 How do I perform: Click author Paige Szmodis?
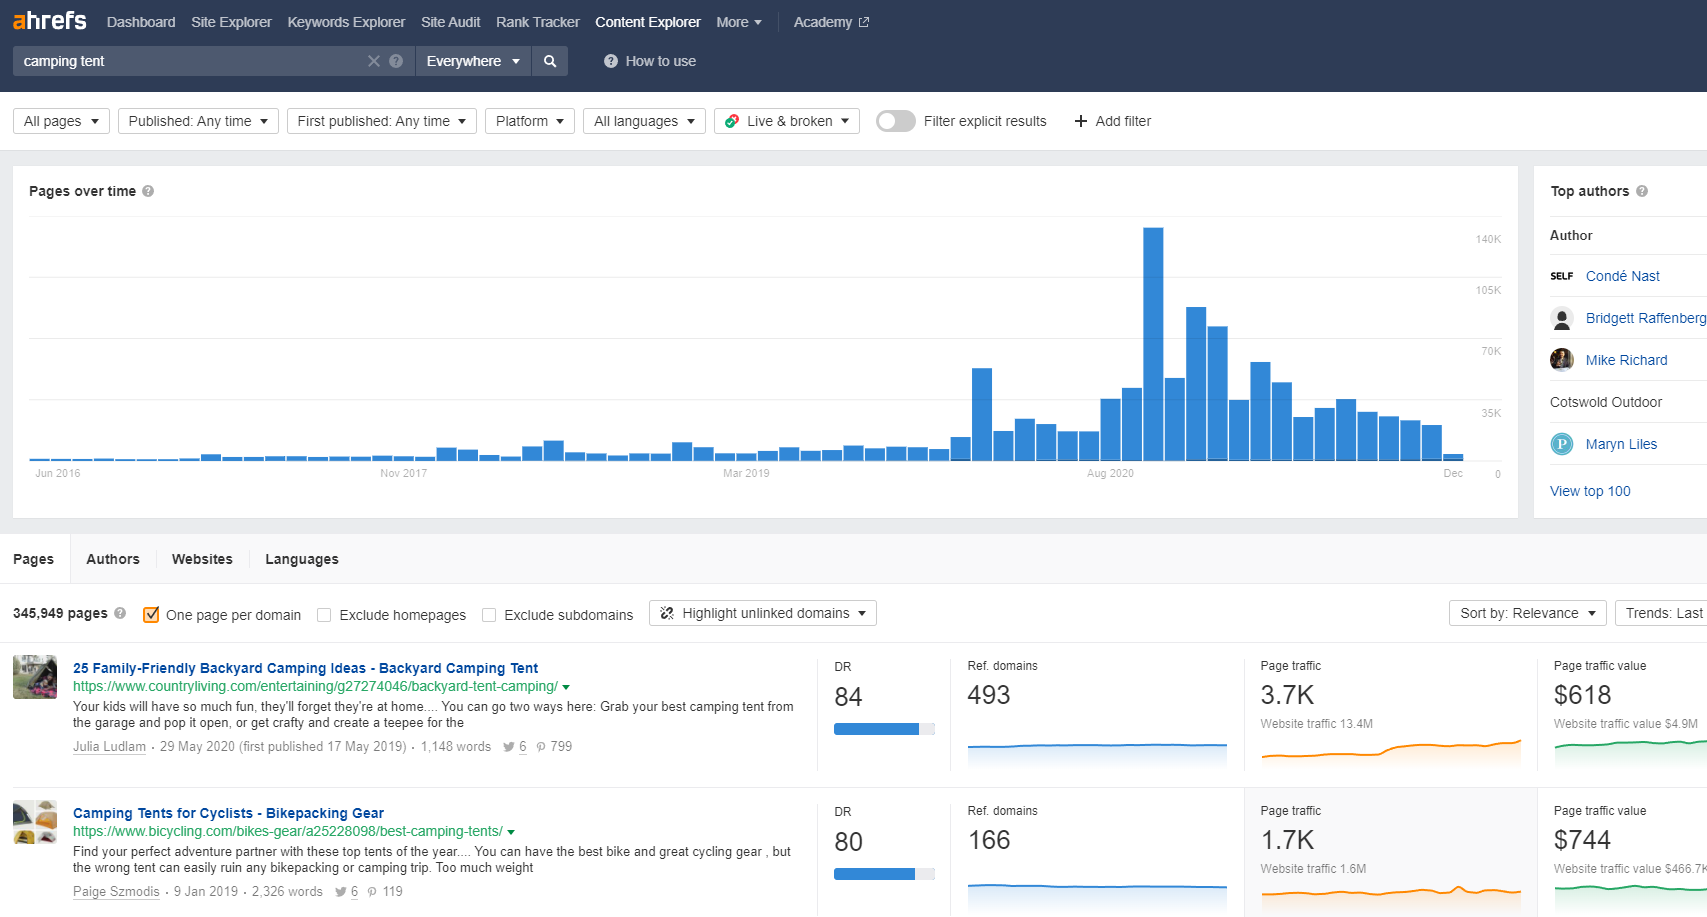(116, 892)
